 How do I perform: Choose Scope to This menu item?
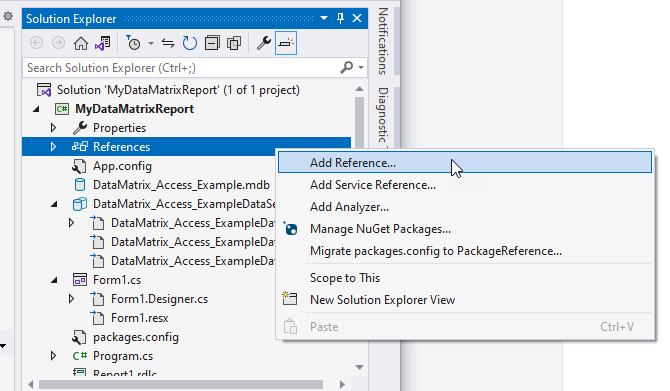tap(465, 278)
